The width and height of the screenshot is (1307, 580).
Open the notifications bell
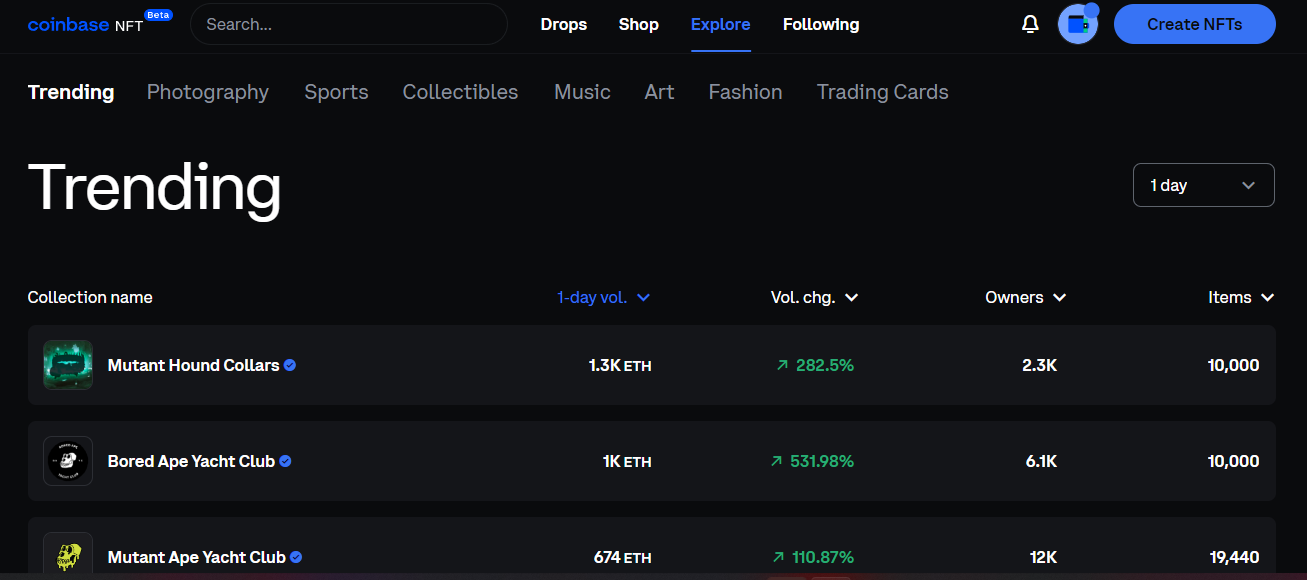[x=1030, y=24]
